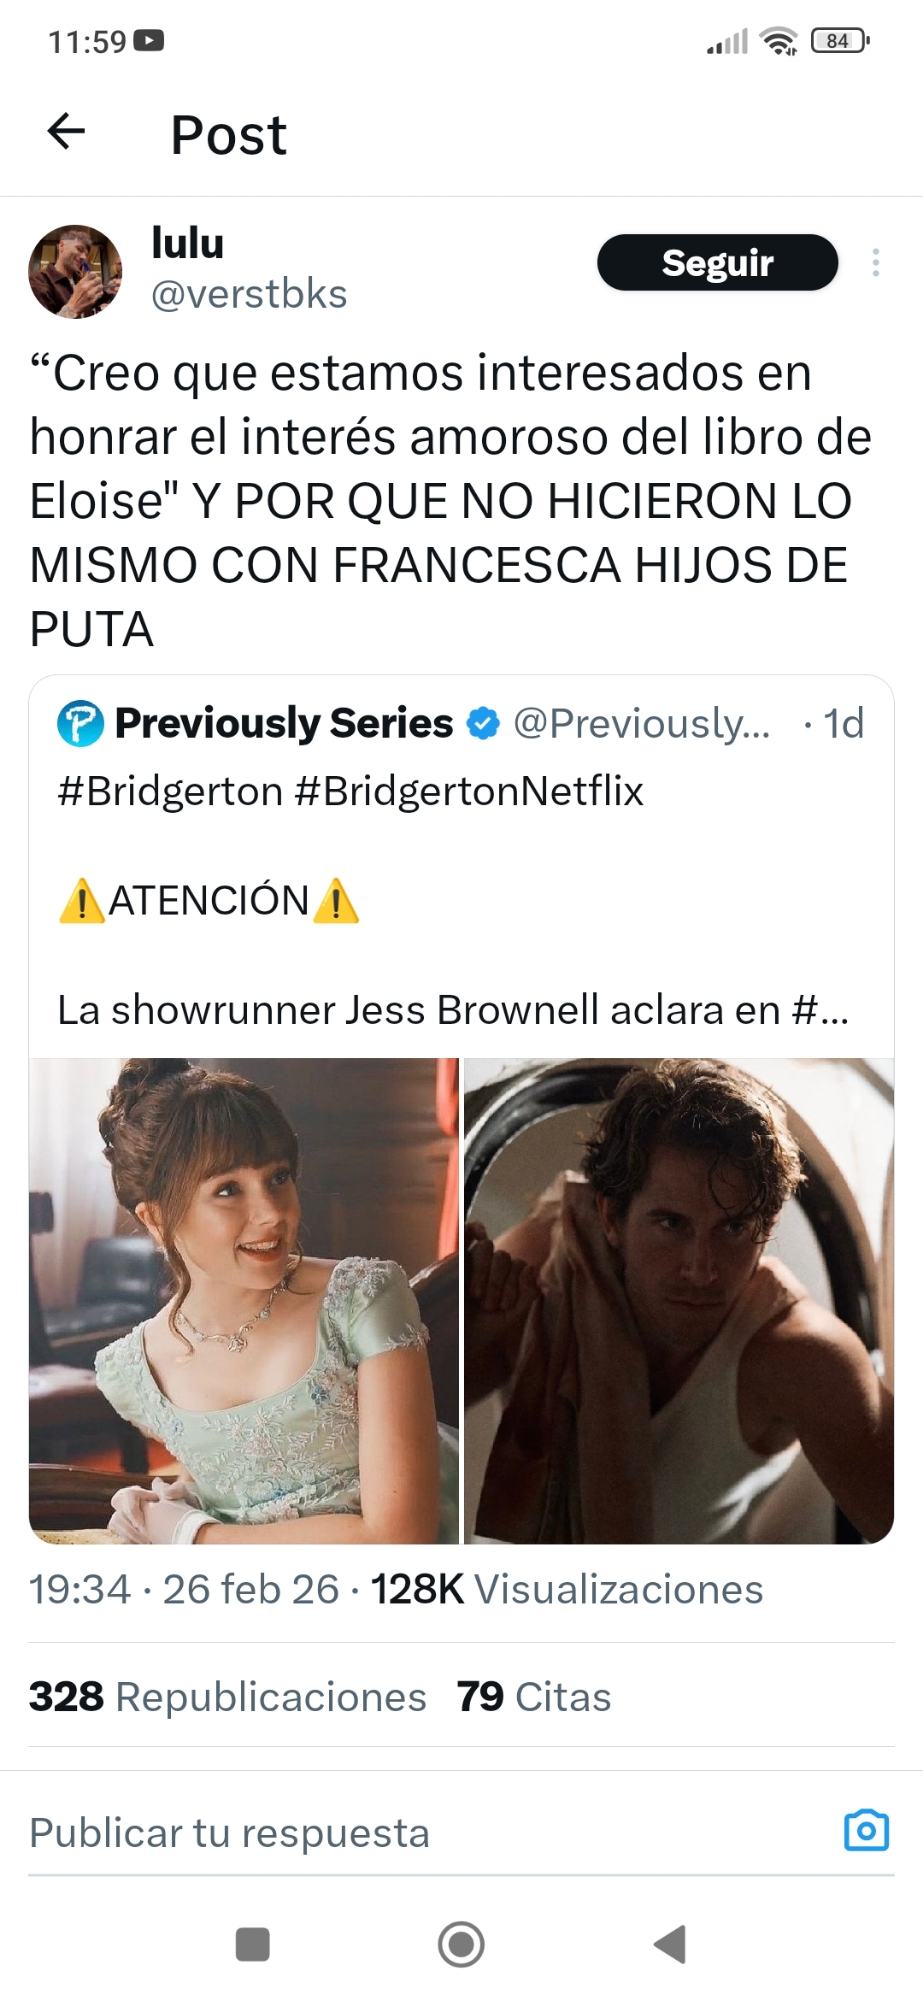The image size is (923, 2000).
Task: Open the photo of woman in green dress
Action: pyautogui.click(x=243, y=1301)
